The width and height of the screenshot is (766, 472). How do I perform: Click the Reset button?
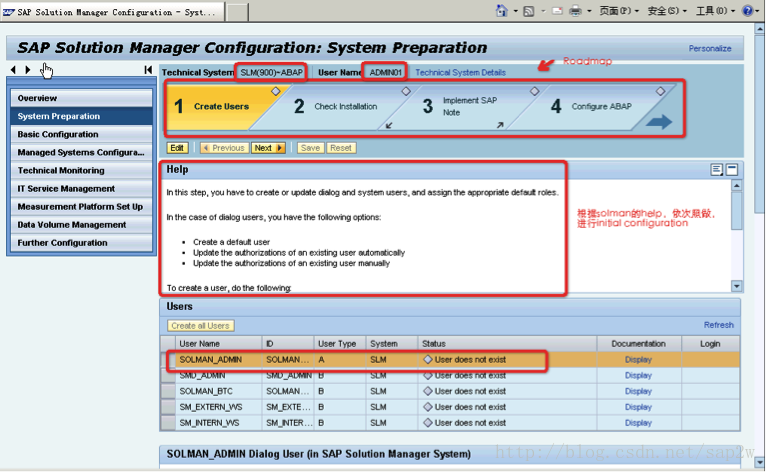(x=340, y=148)
